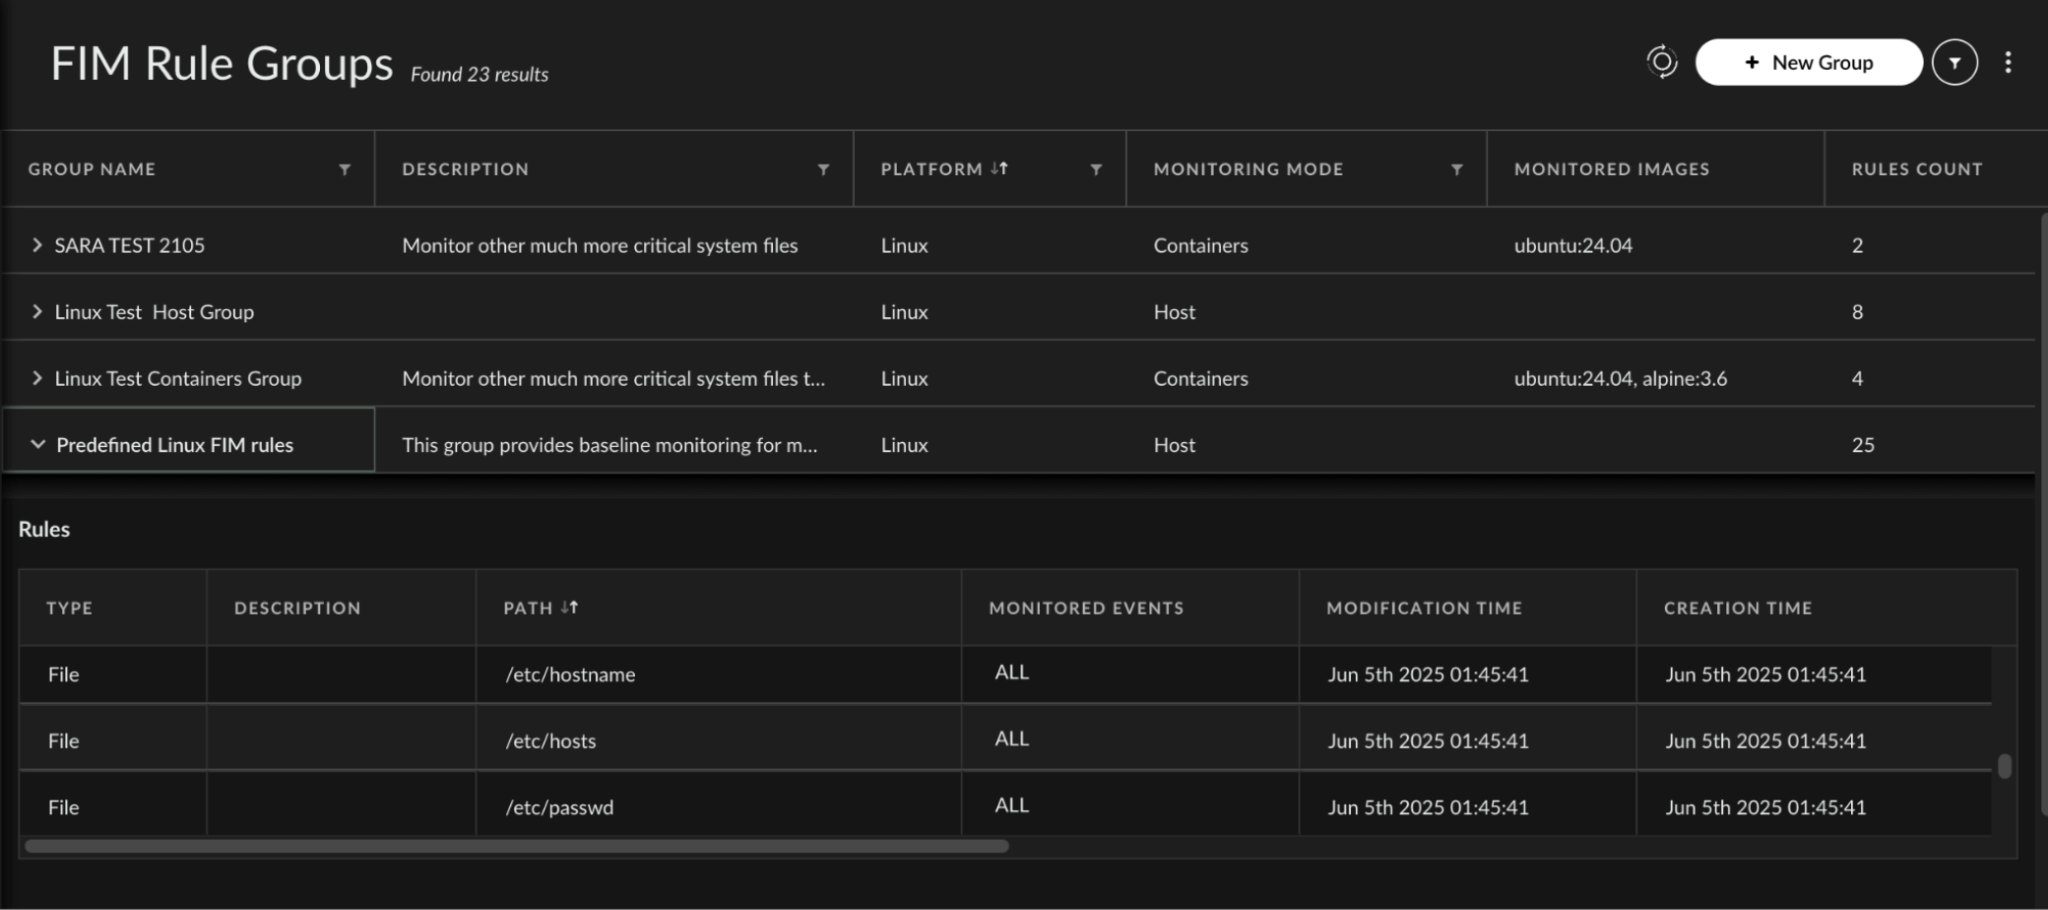Select the SARA TEST 2105 group name
This screenshot has height=910, width=2048.
129,245
